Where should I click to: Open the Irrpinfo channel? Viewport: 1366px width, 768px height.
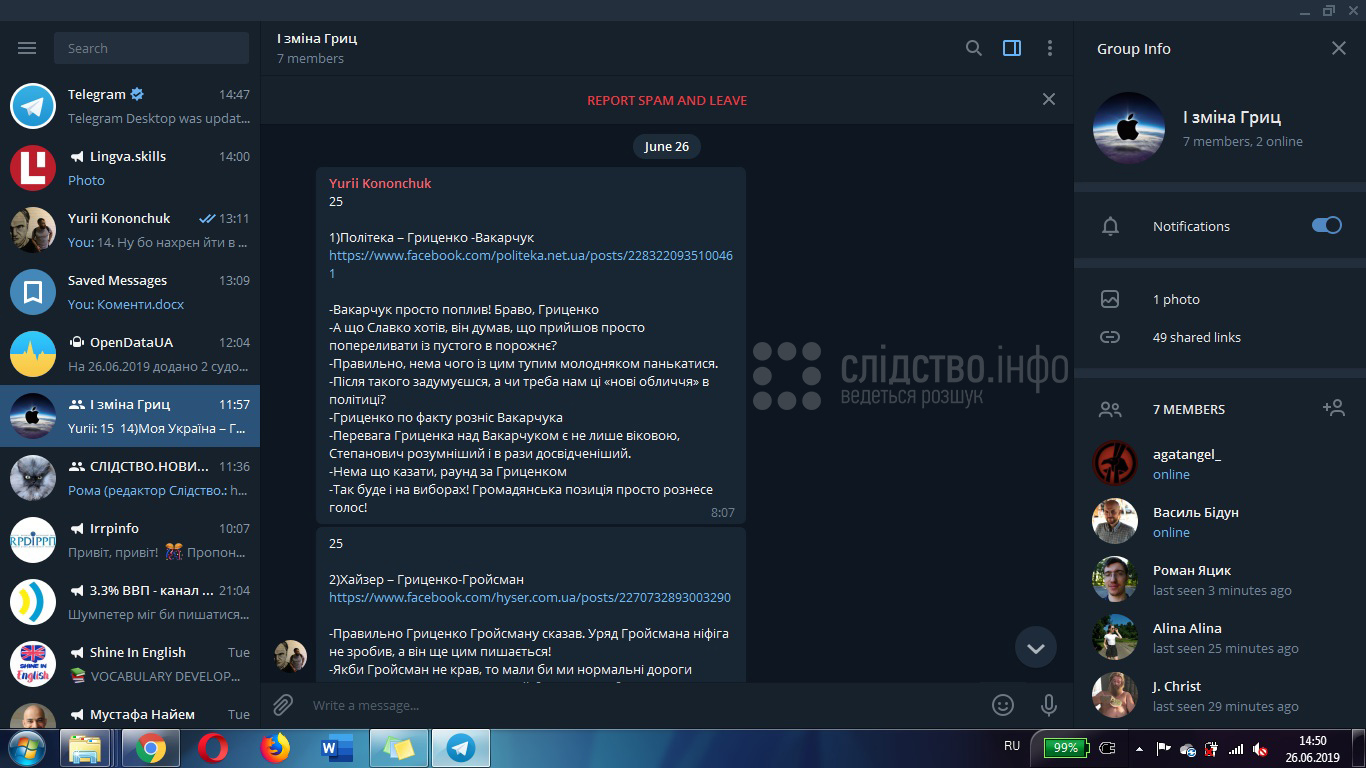(x=130, y=540)
